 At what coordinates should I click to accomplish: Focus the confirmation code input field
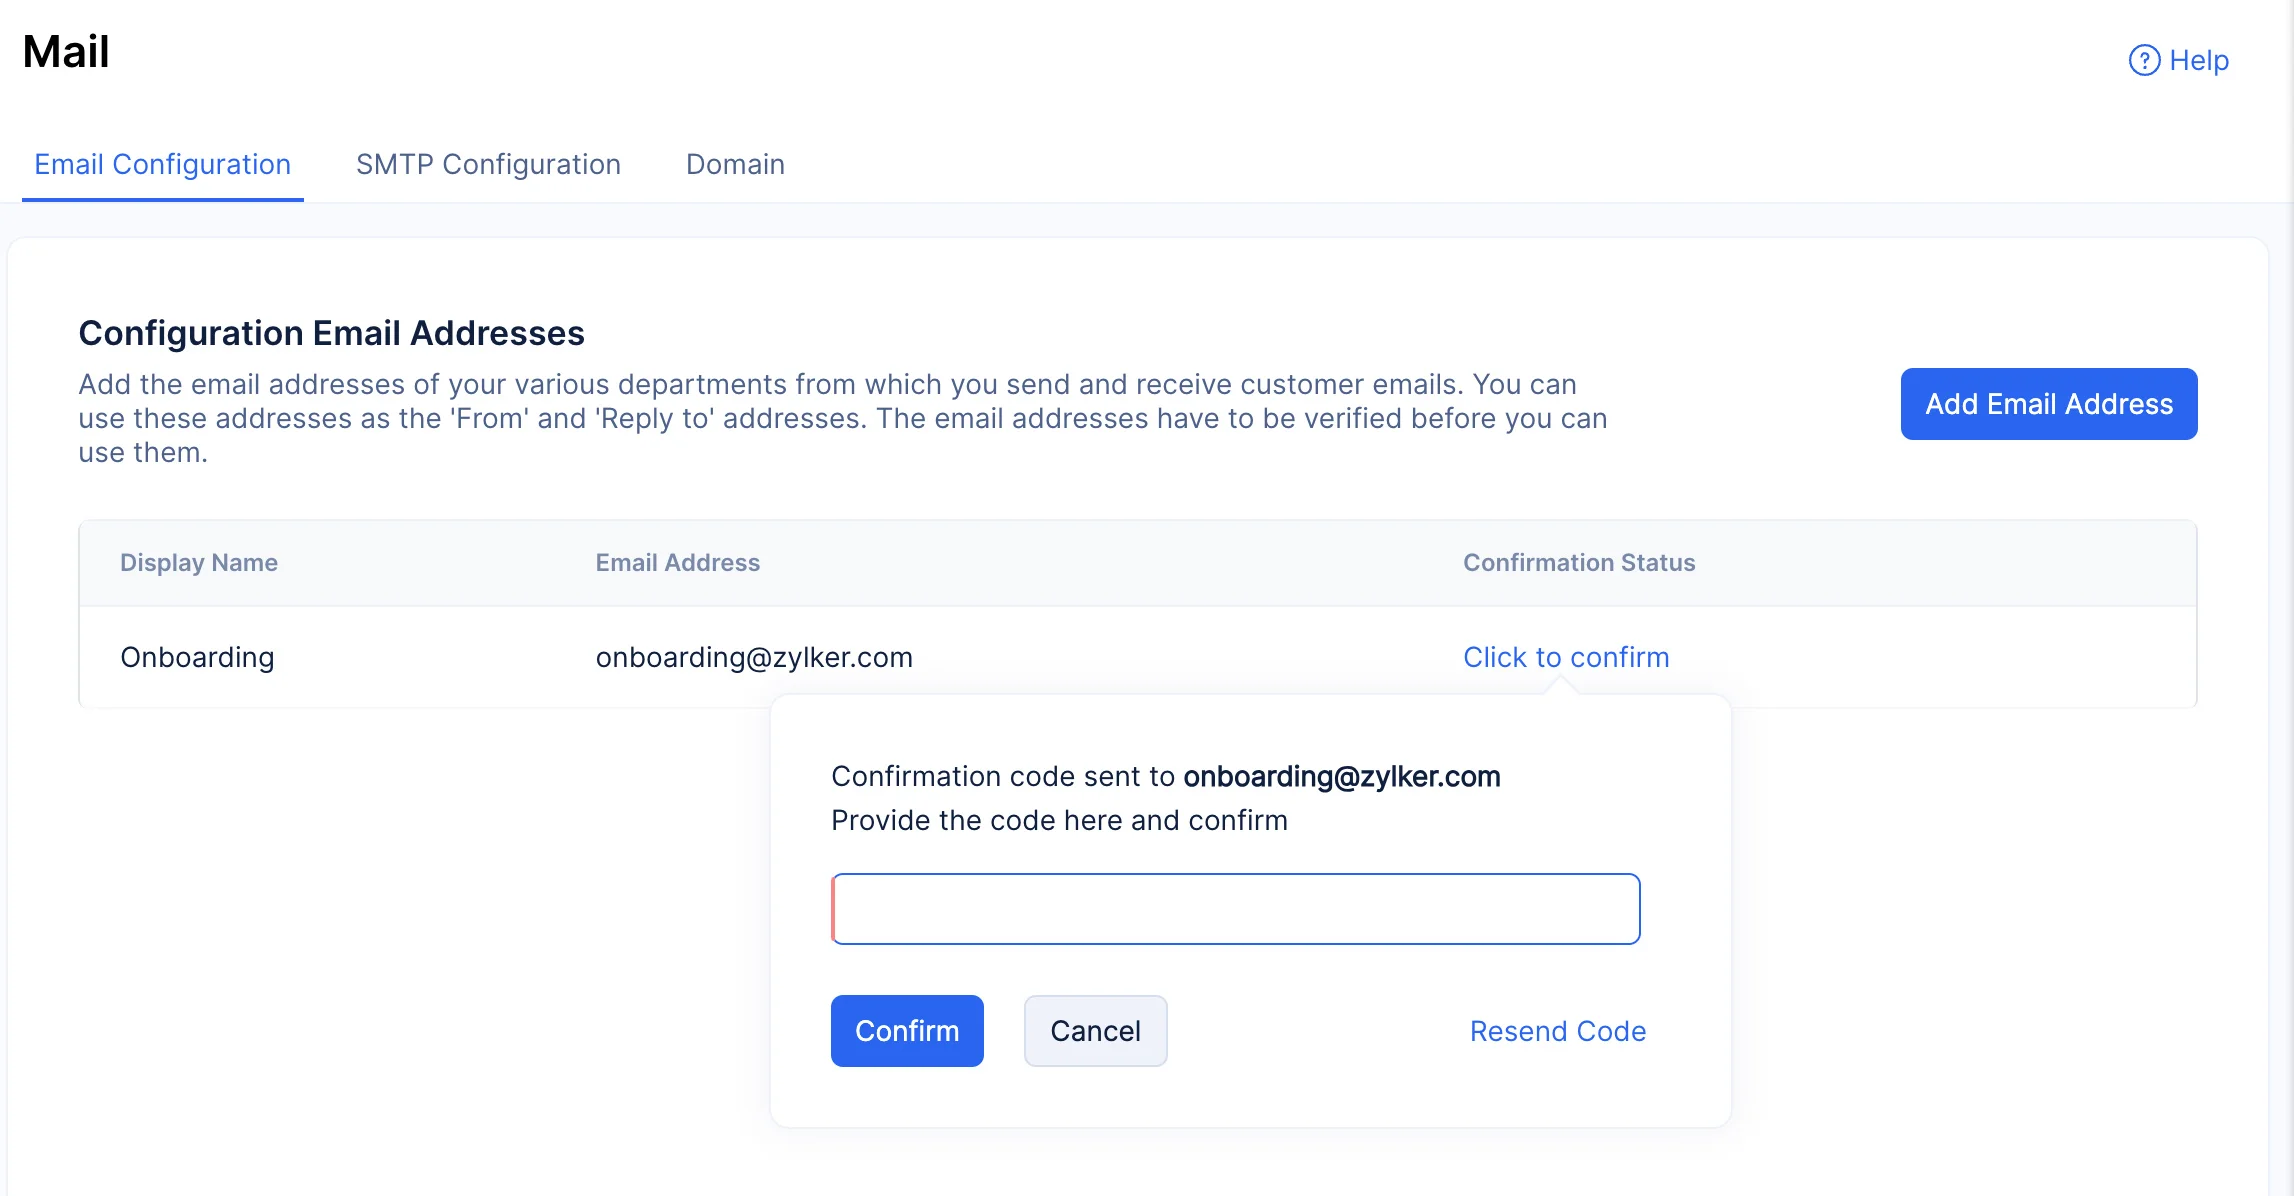click(x=1236, y=909)
